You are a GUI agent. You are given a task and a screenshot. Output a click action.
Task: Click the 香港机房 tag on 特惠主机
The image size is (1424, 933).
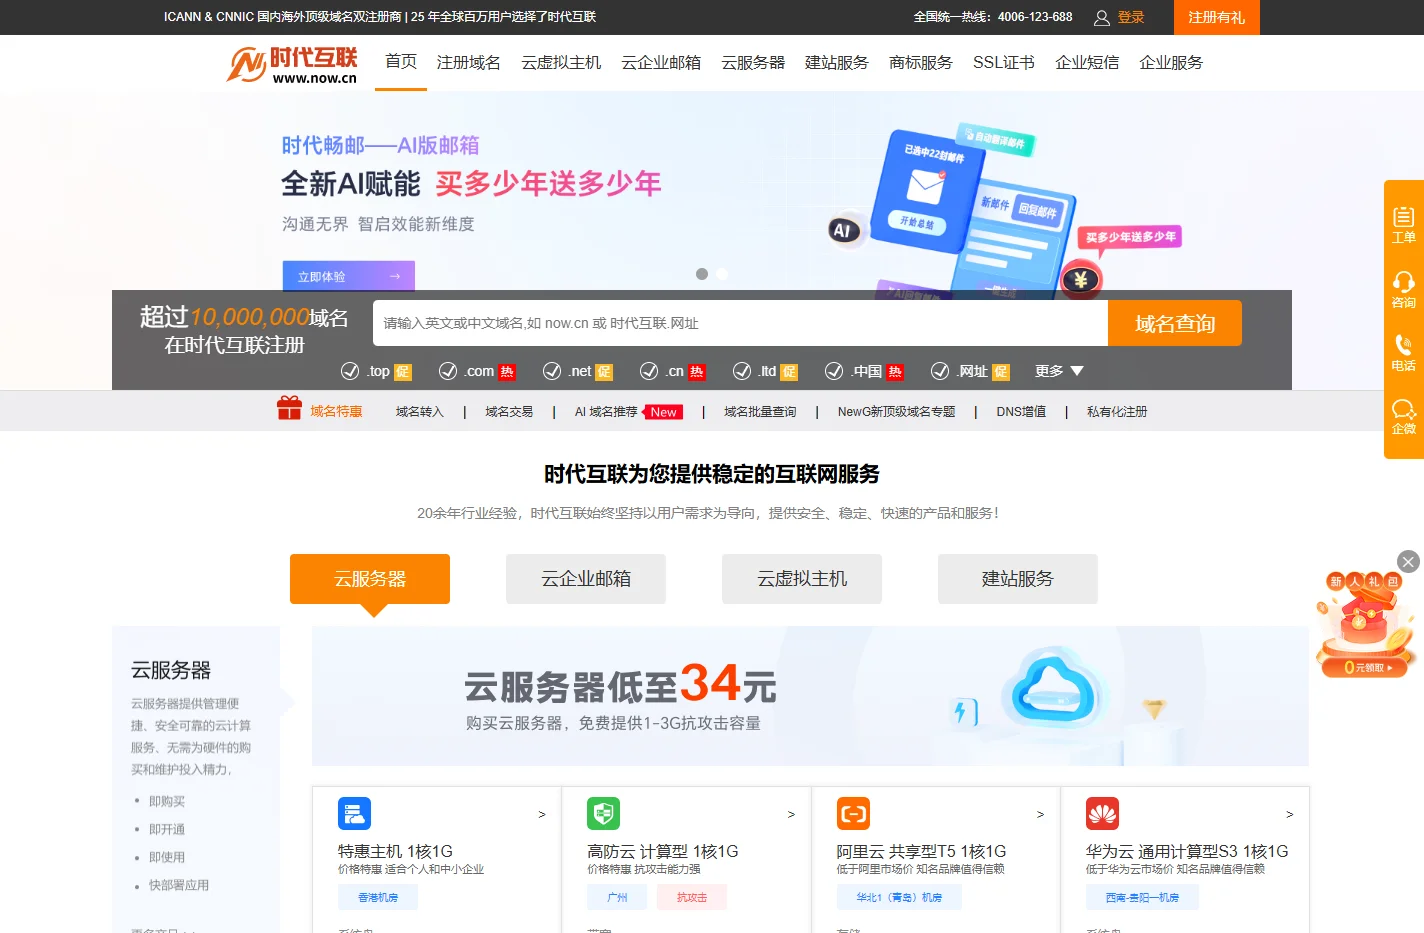(378, 897)
